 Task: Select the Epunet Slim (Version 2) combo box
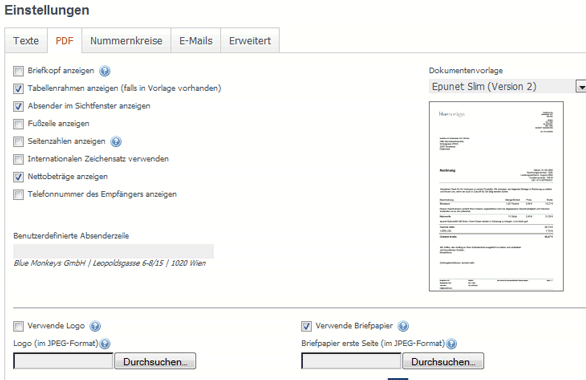[x=507, y=87]
